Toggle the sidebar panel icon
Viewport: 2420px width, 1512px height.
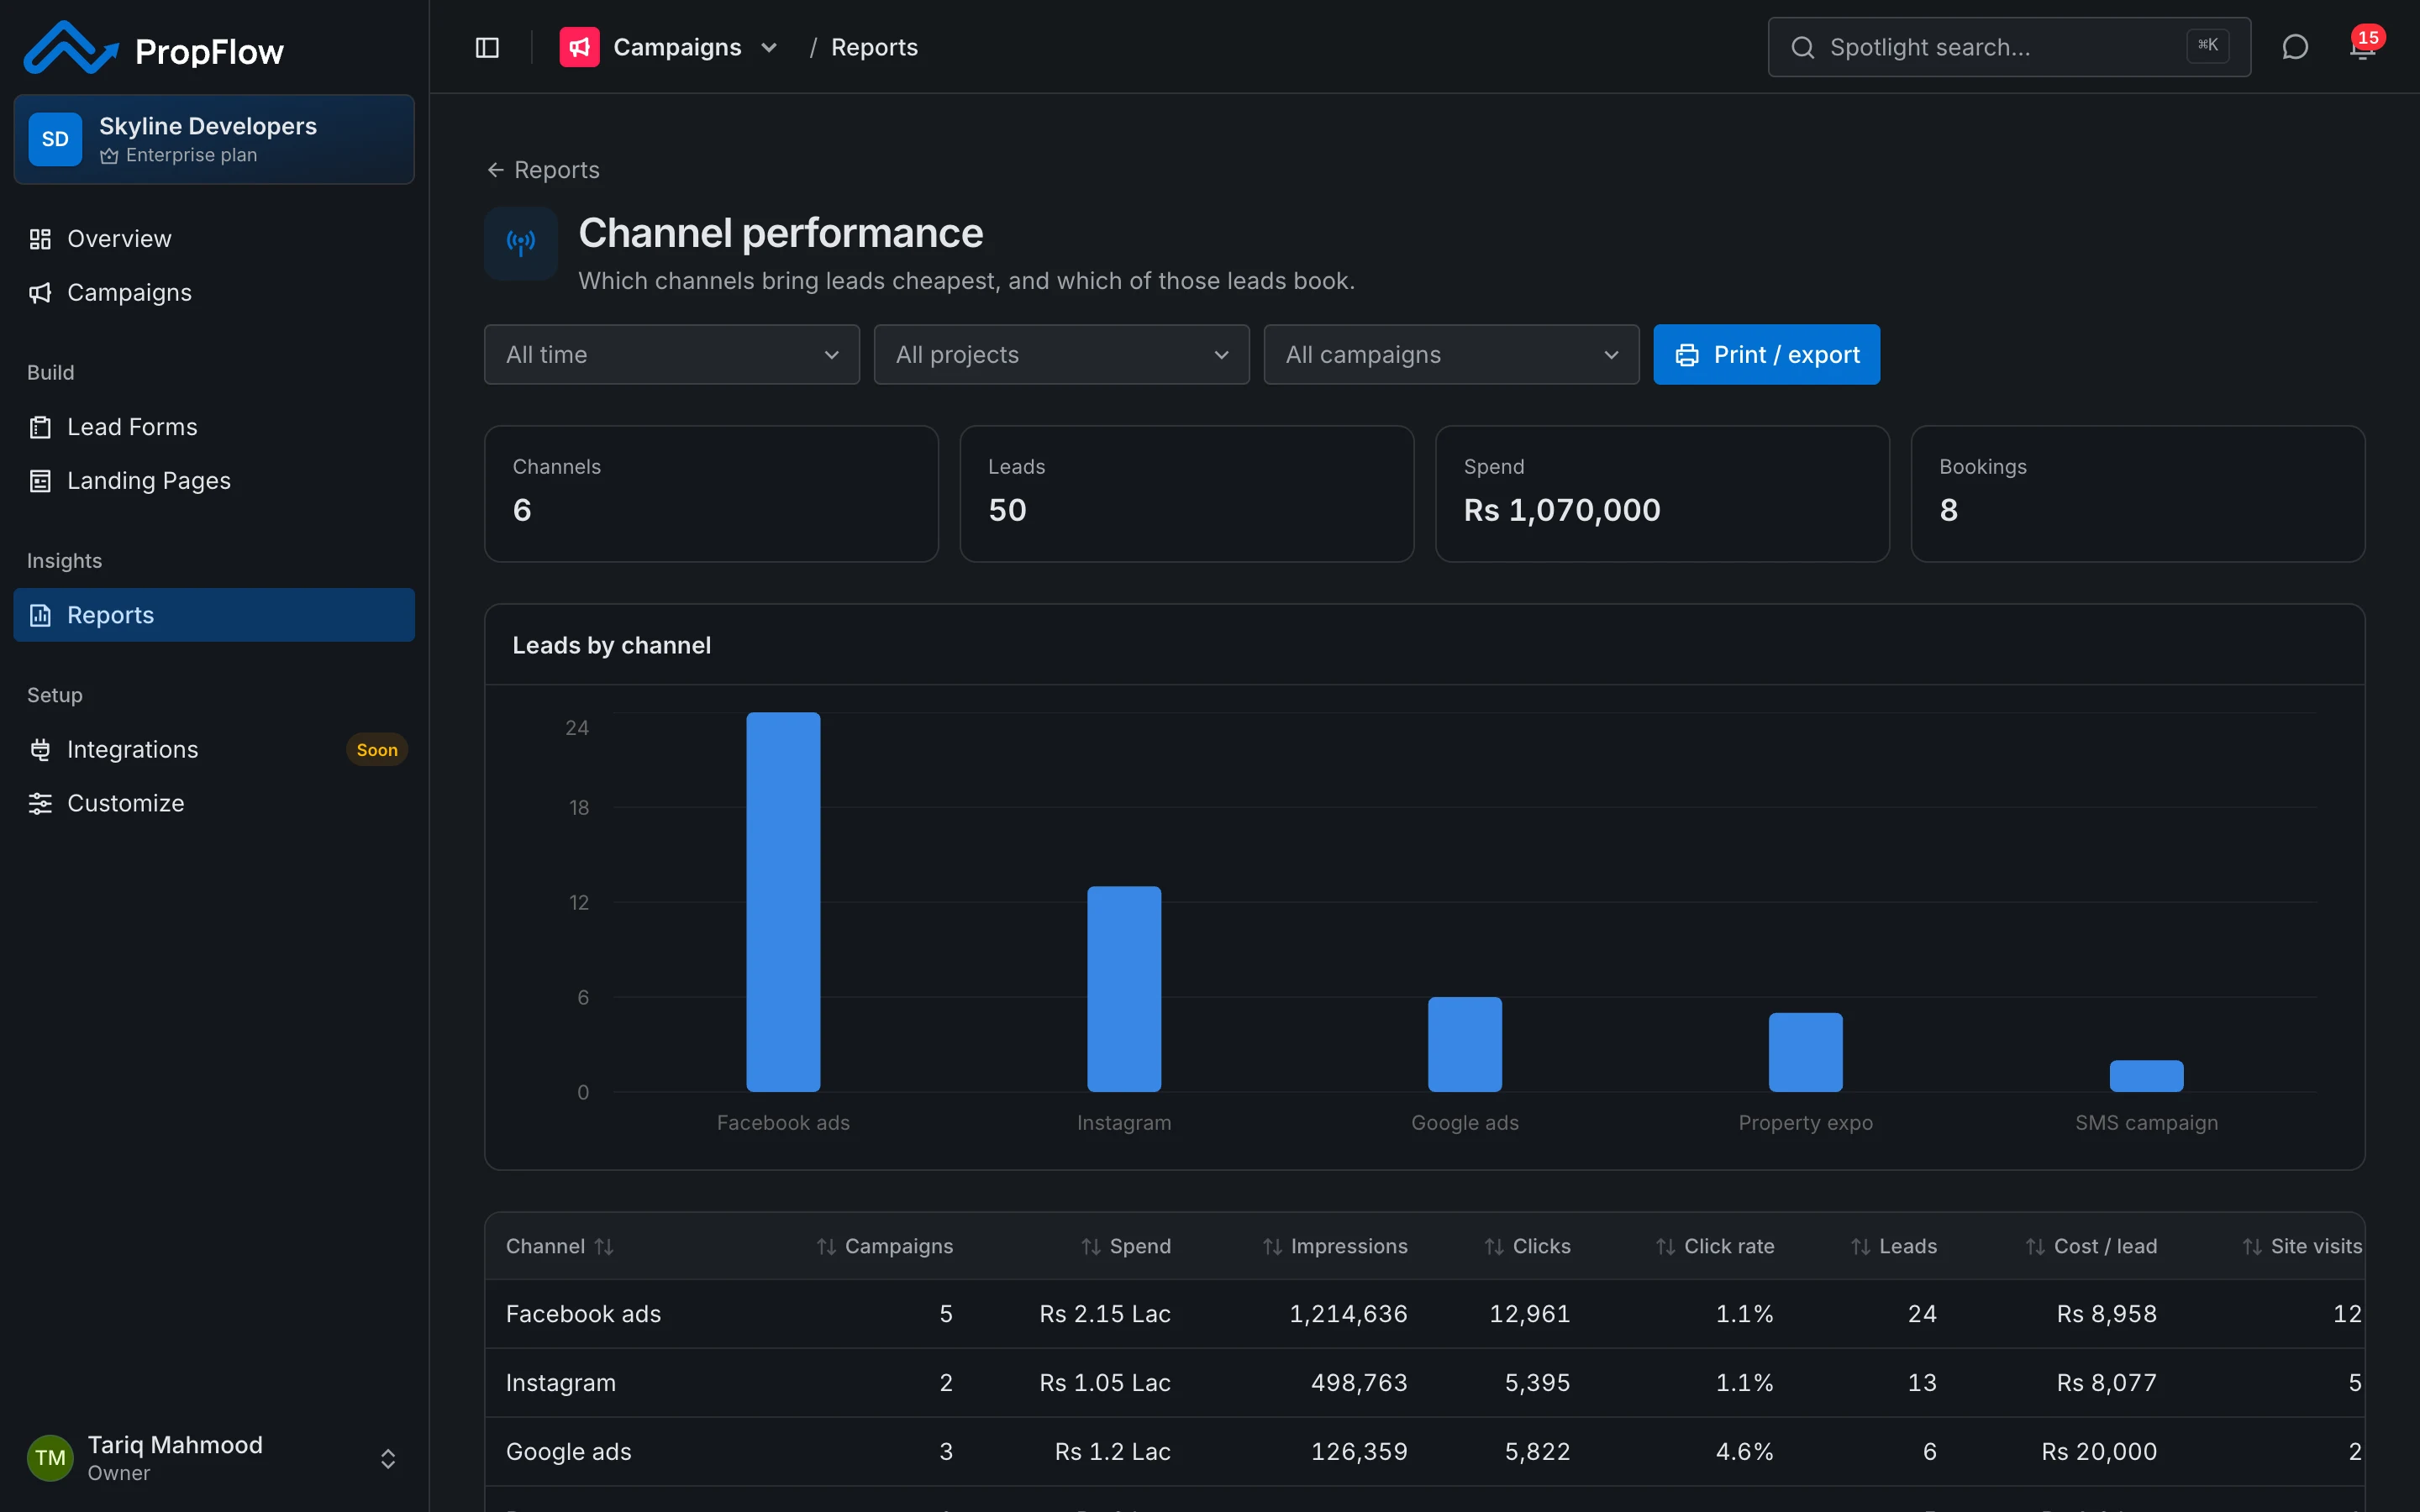coord(487,47)
